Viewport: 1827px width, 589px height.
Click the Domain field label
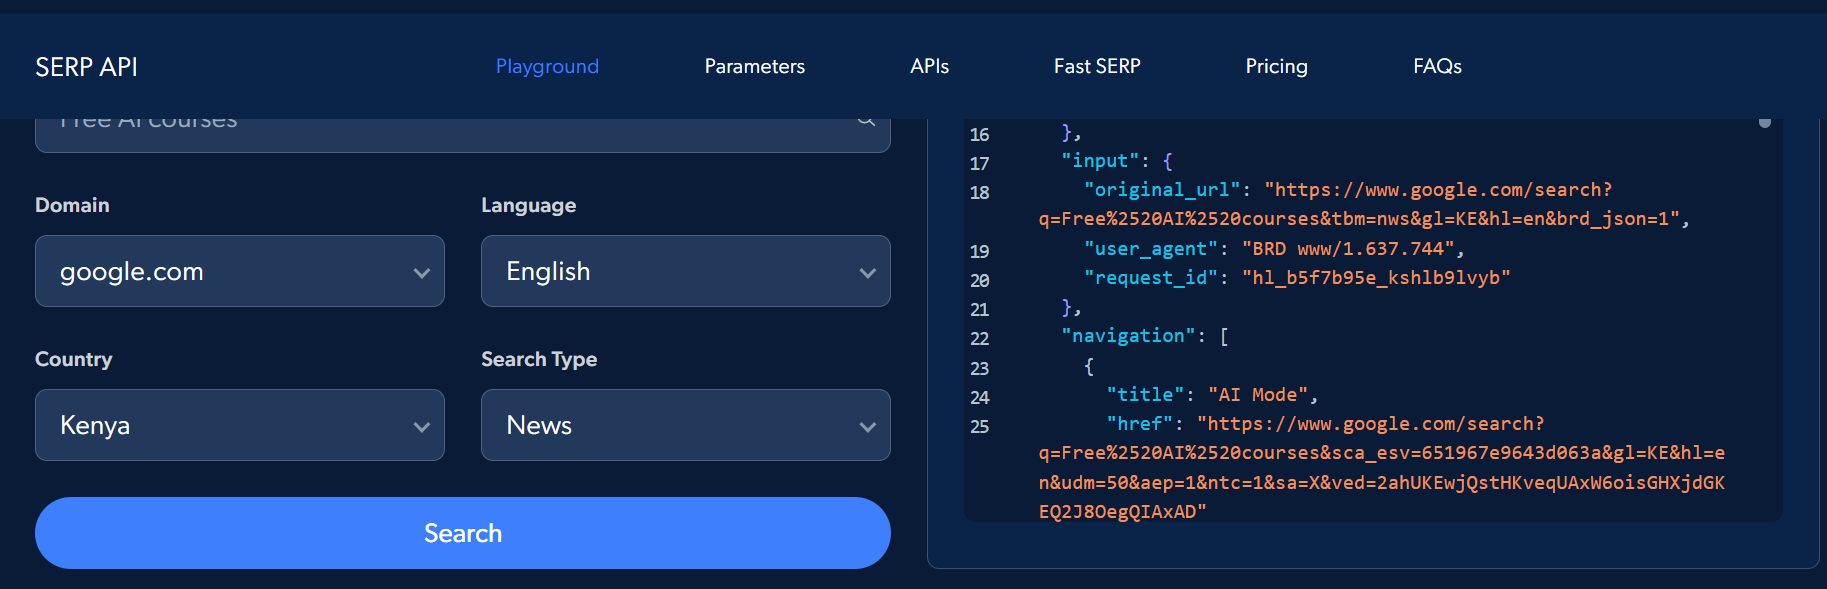[x=72, y=205]
